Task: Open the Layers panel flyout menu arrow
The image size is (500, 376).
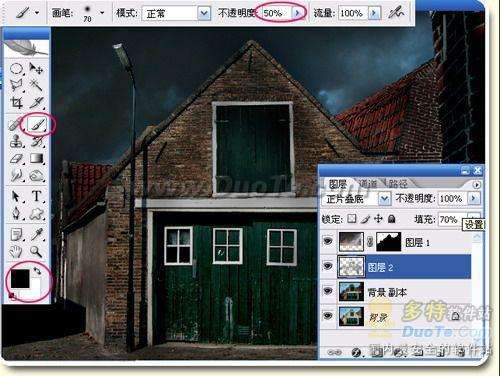Action: tap(477, 184)
